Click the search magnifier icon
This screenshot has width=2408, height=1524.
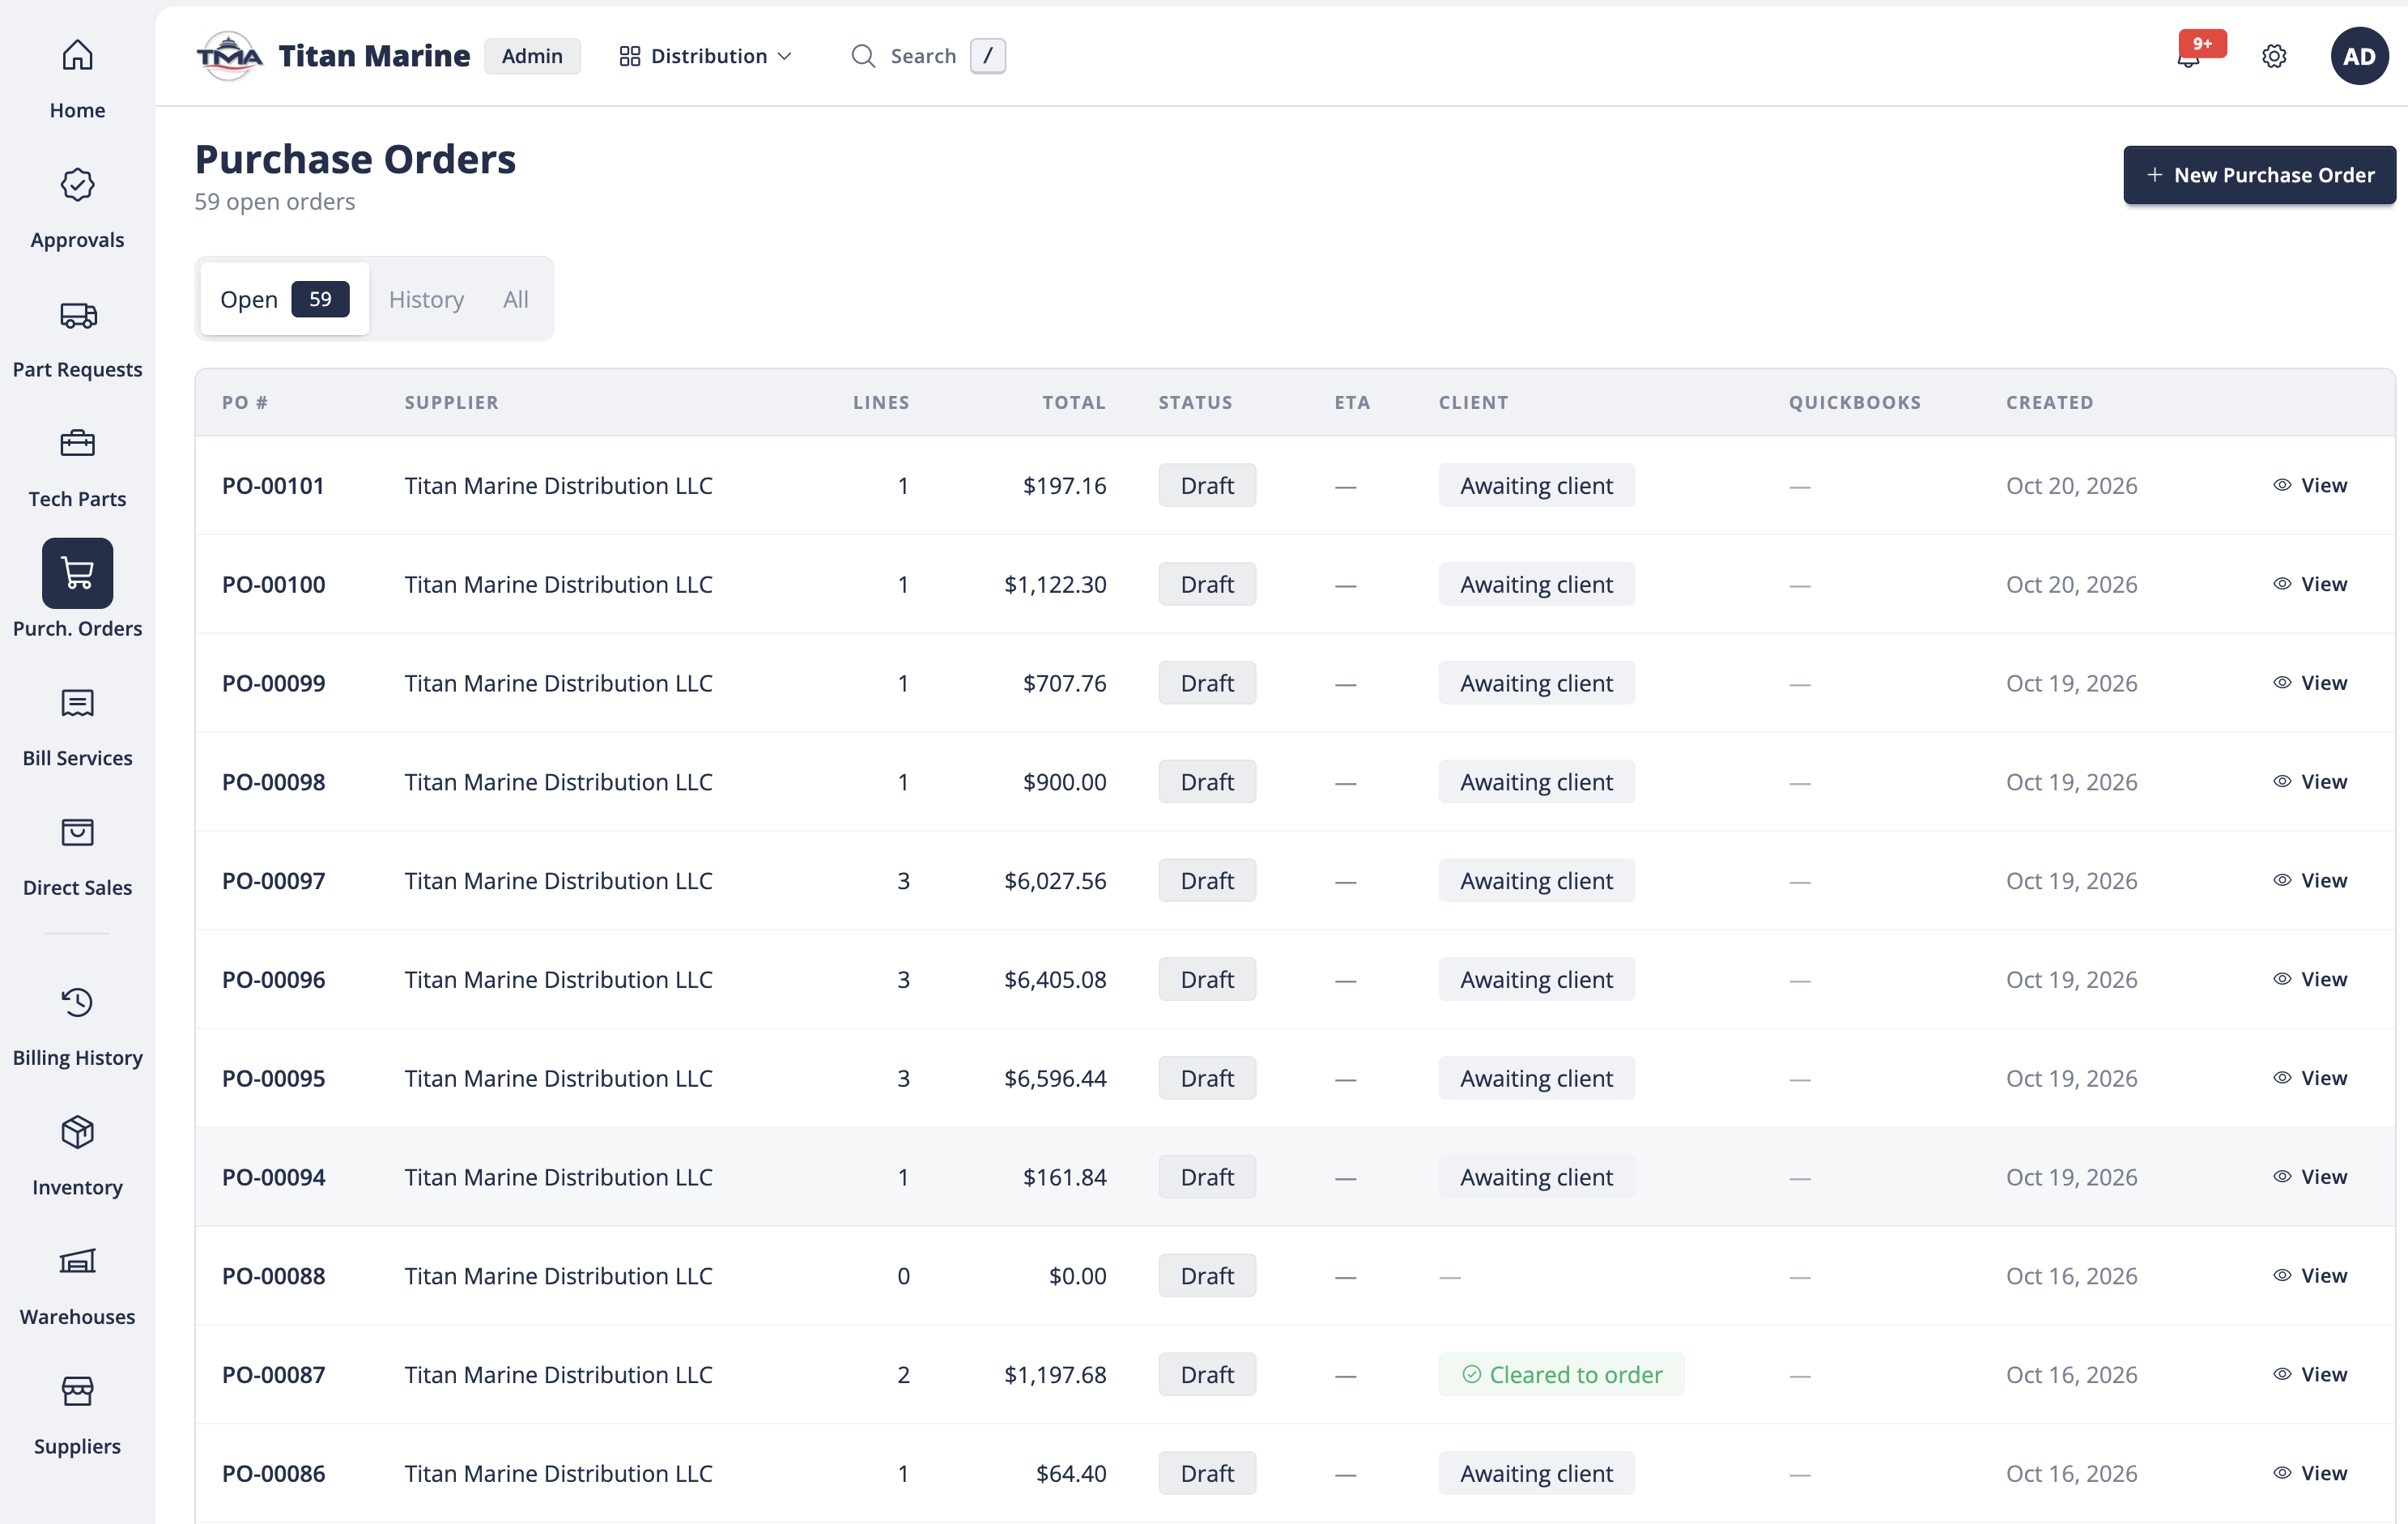863,56
